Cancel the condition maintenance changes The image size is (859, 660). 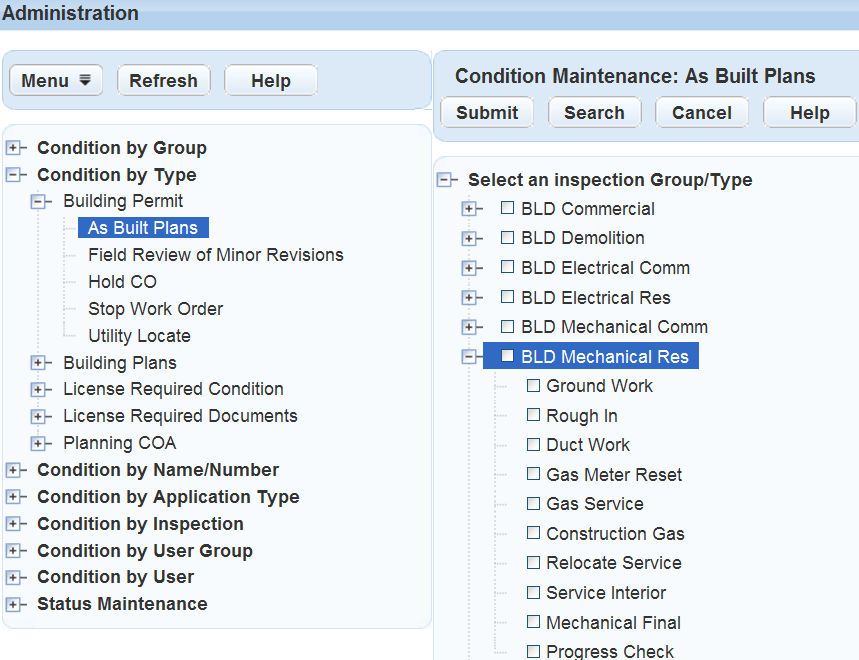click(701, 113)
